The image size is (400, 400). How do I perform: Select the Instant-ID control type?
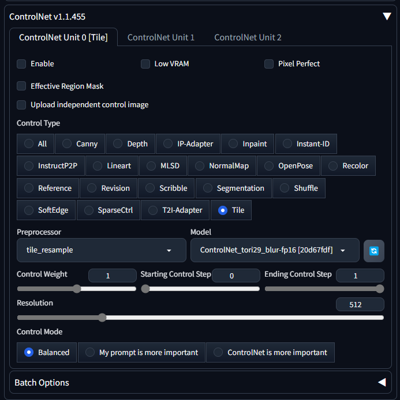[x=306, y=144]
